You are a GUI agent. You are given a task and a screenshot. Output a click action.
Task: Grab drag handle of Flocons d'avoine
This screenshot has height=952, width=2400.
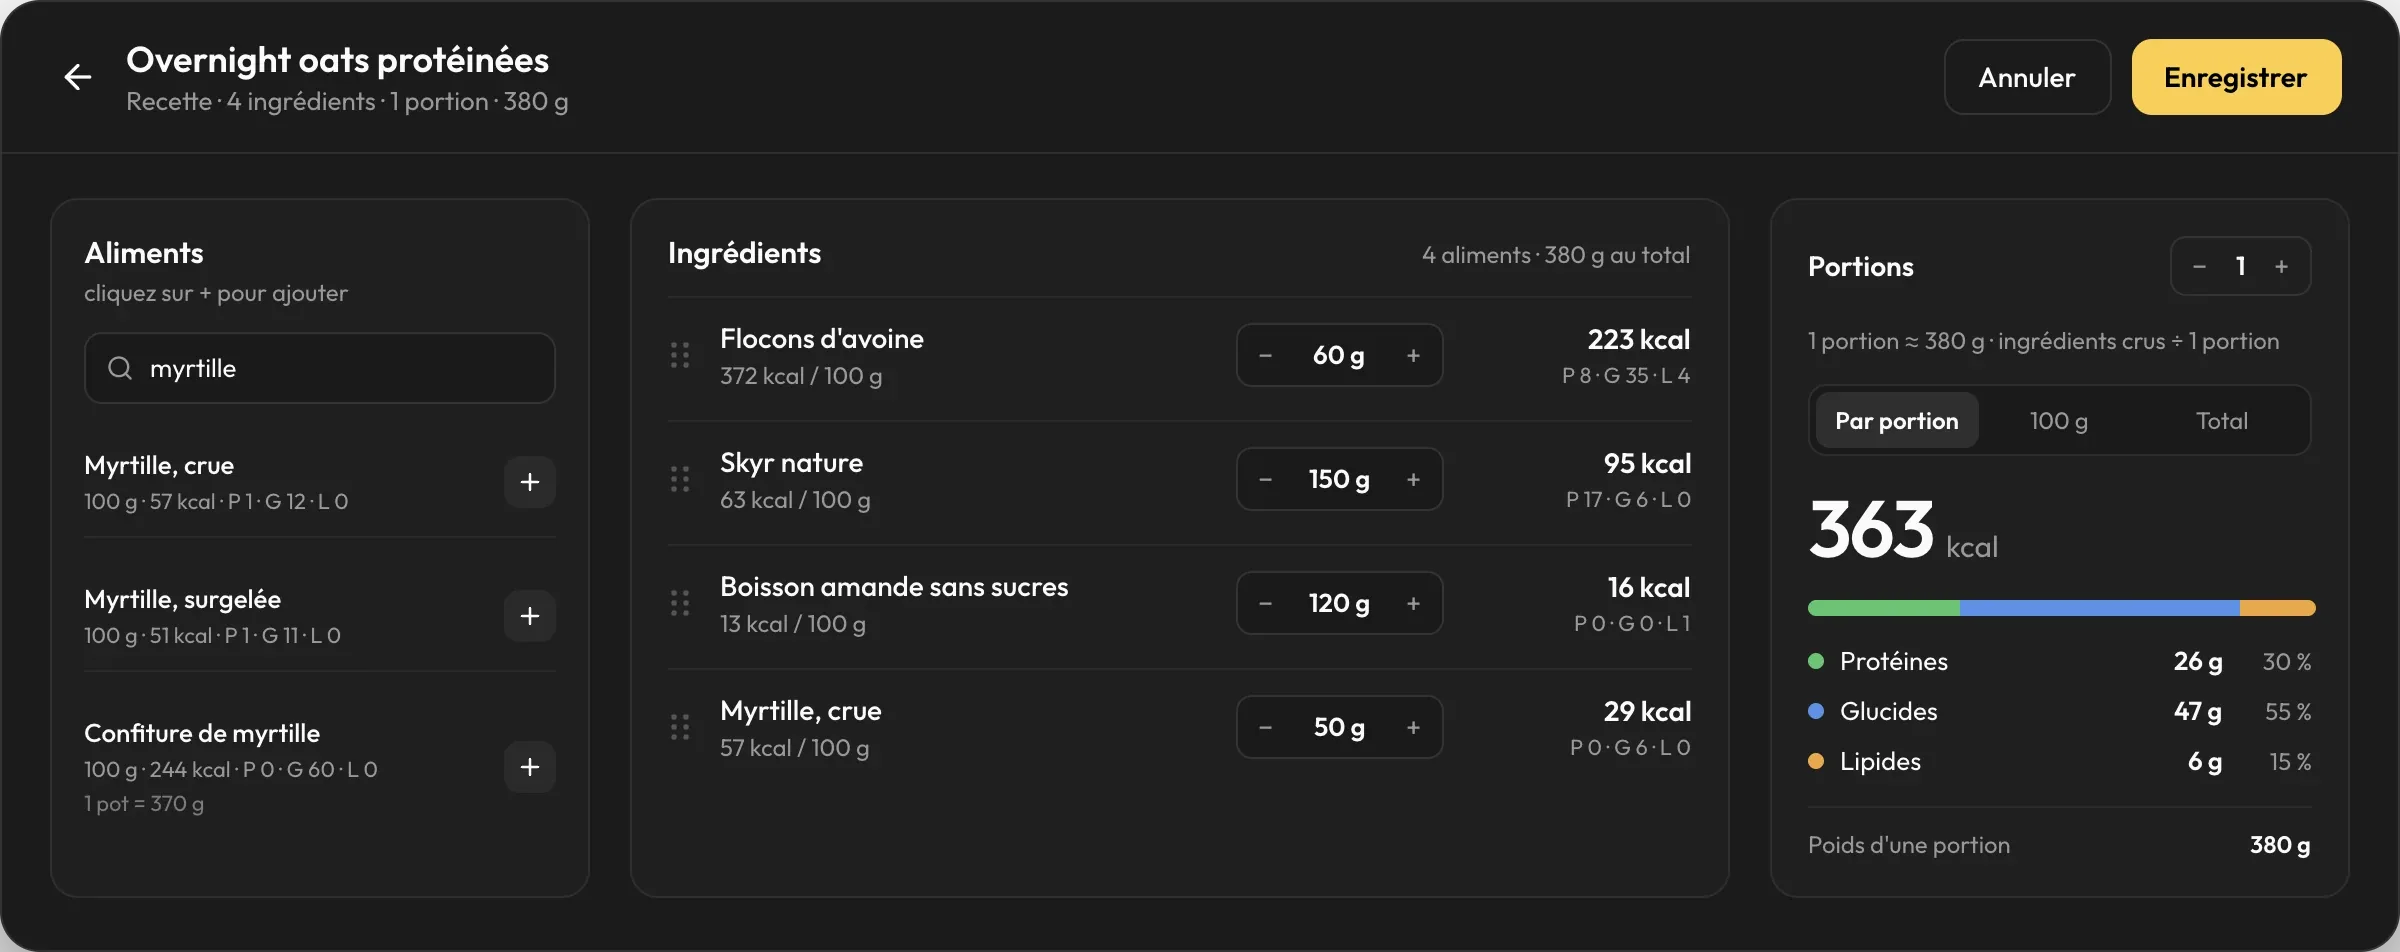(x=680, y=355)
